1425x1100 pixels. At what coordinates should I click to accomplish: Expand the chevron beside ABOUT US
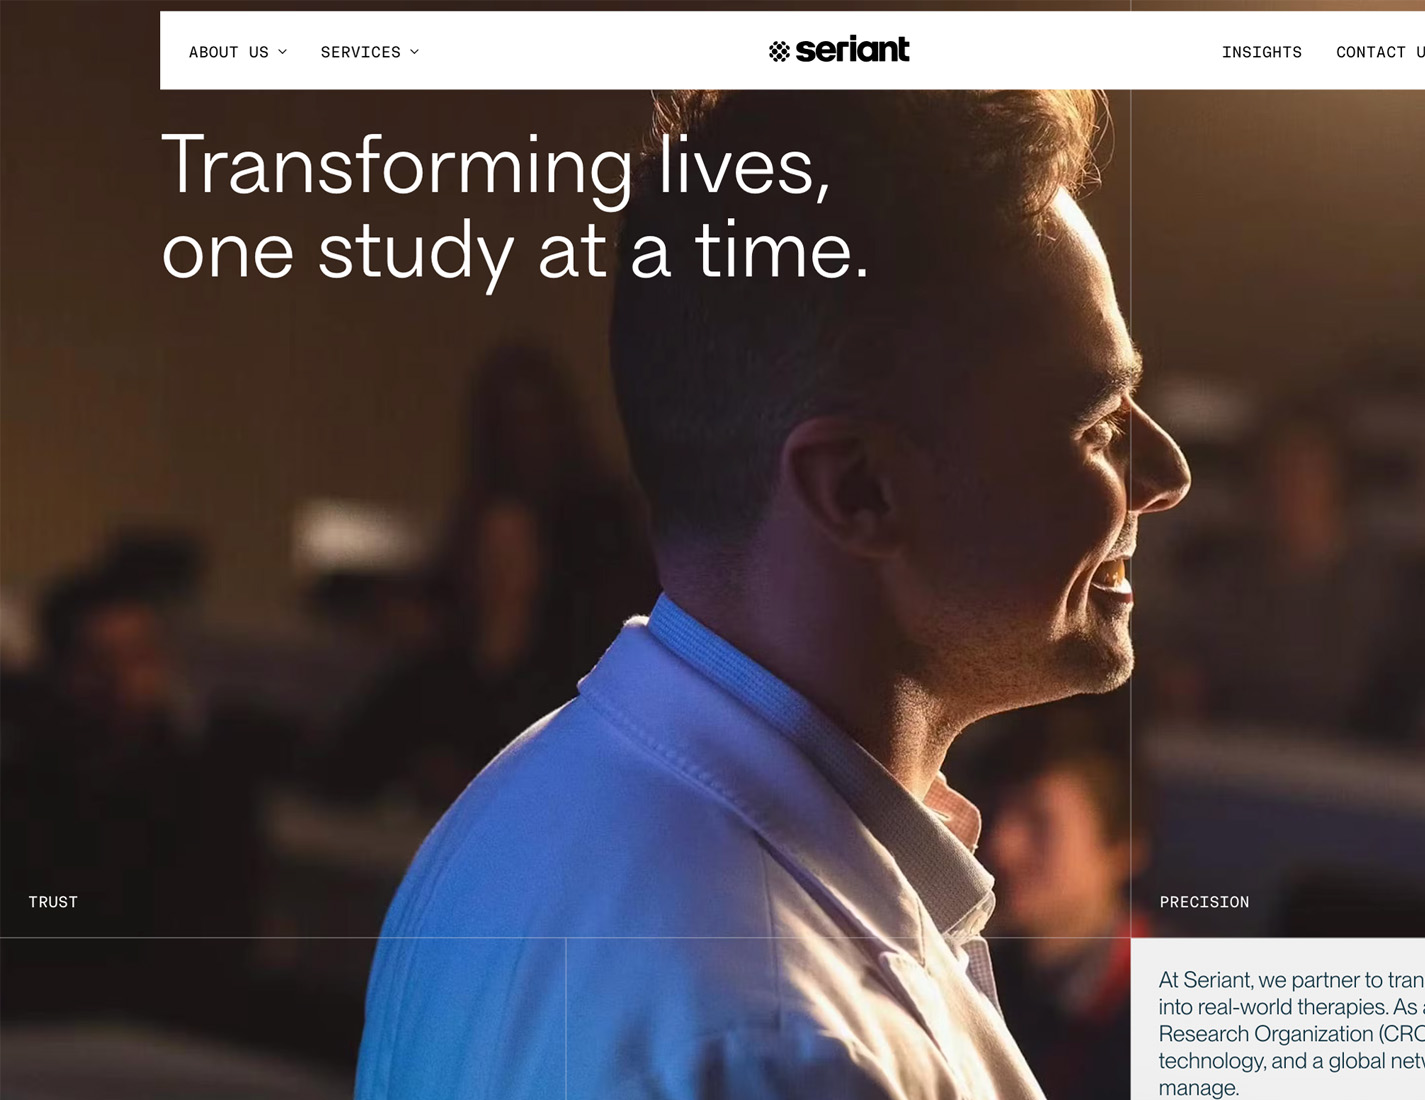pyautogui.click(x=283, y=52)
